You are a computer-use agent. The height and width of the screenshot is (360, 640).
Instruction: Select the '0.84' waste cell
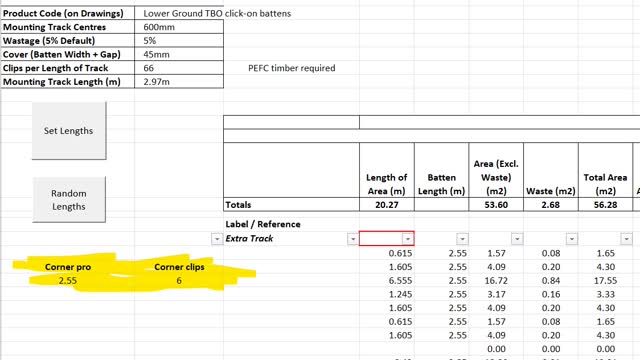click(551, 280)
